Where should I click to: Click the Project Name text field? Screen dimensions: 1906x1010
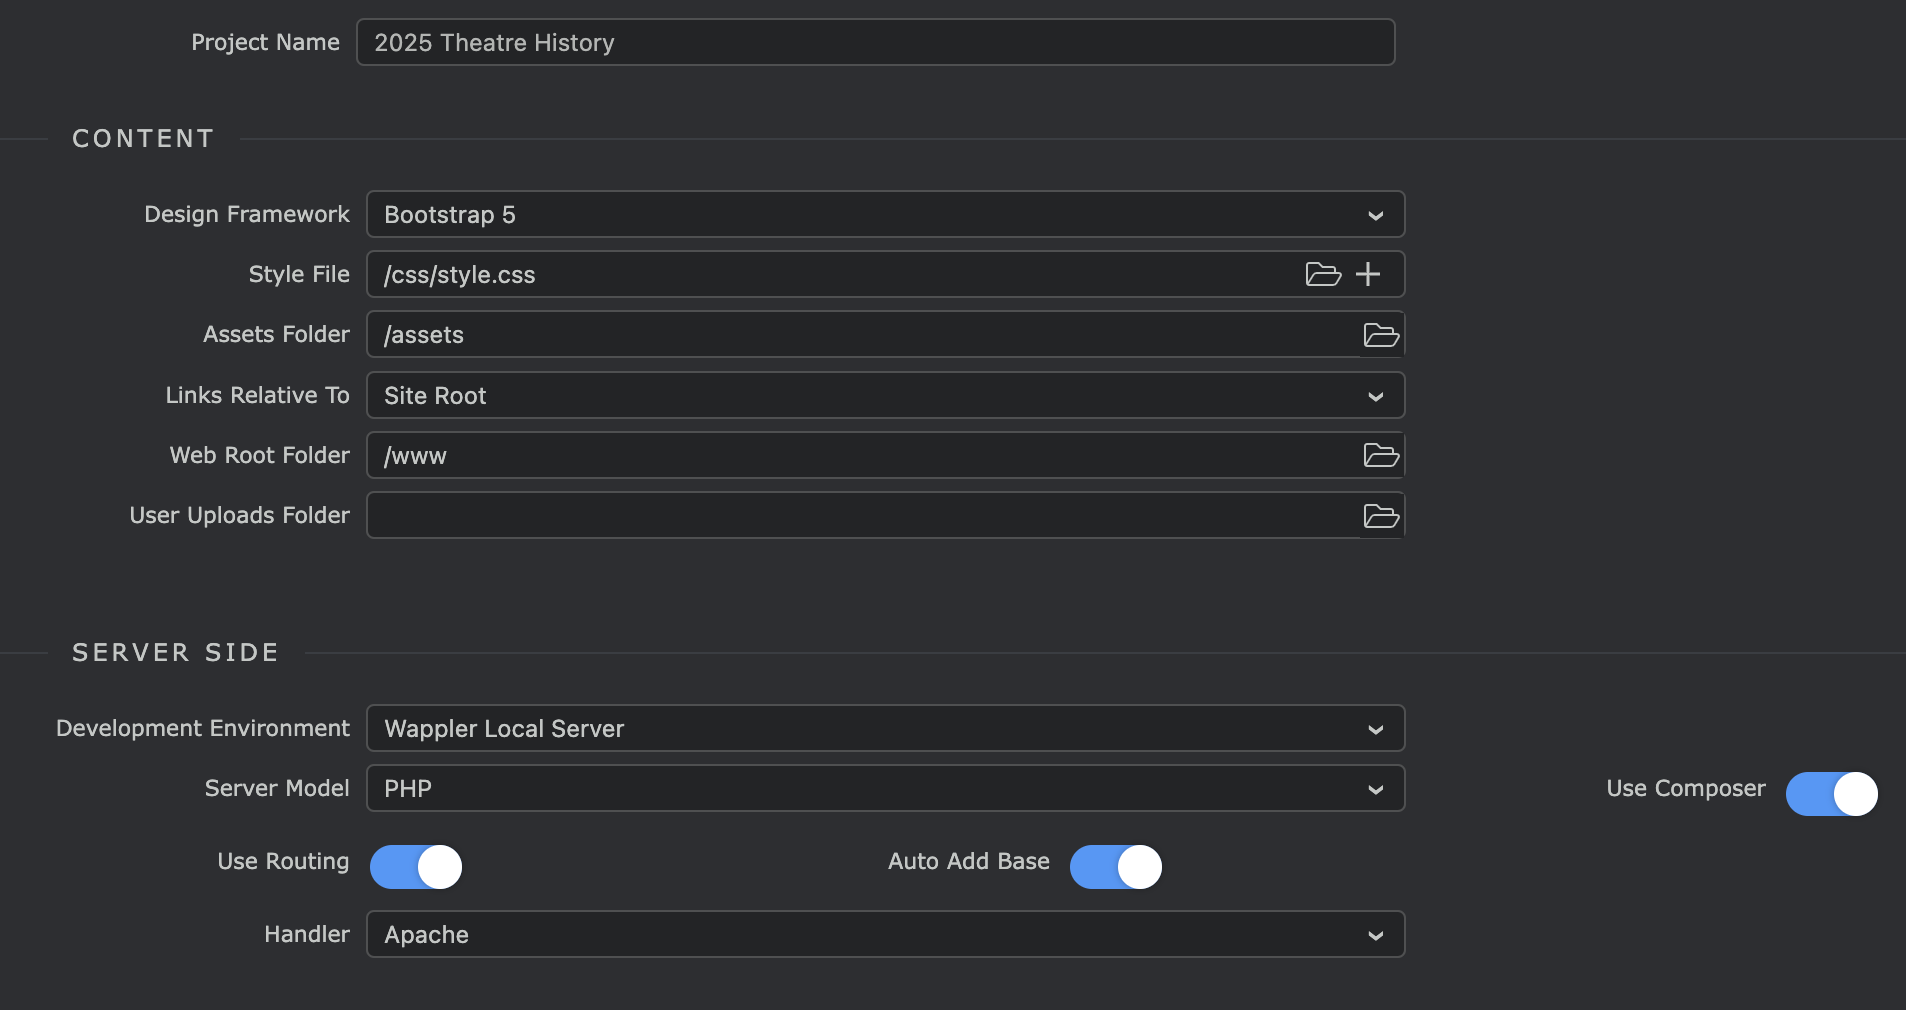tap(875, 43)
